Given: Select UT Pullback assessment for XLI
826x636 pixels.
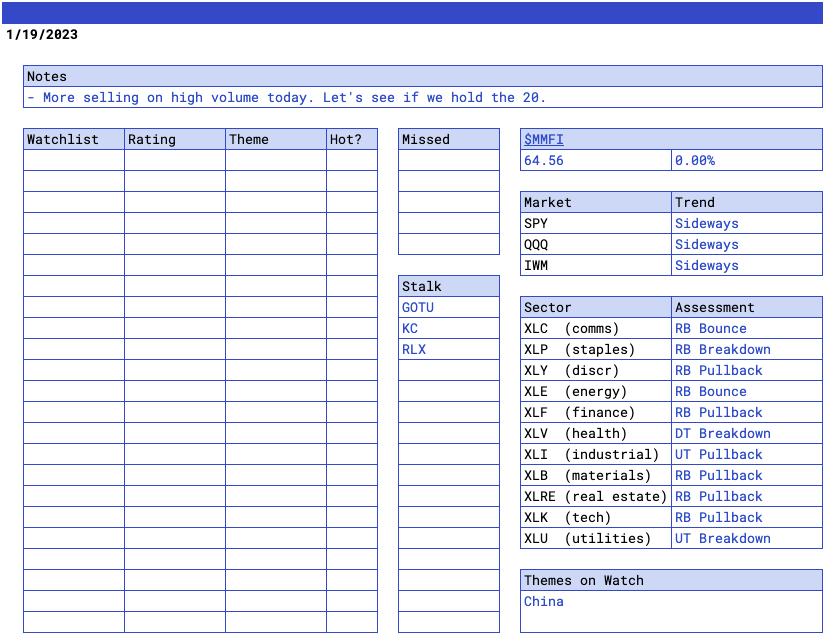Looking at the screenshot, I should click(x=747, y=454).
